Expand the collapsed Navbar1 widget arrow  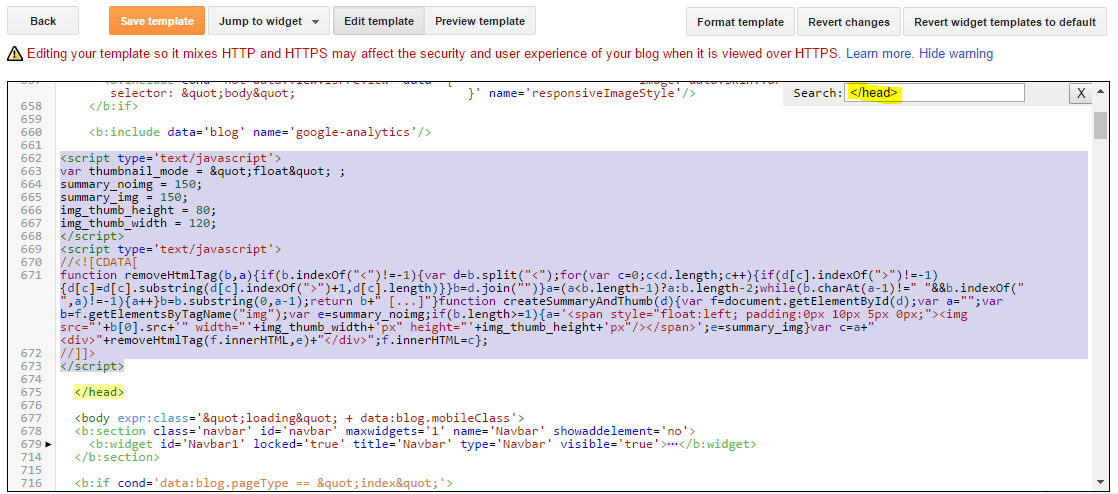click(x=48, y=444)
